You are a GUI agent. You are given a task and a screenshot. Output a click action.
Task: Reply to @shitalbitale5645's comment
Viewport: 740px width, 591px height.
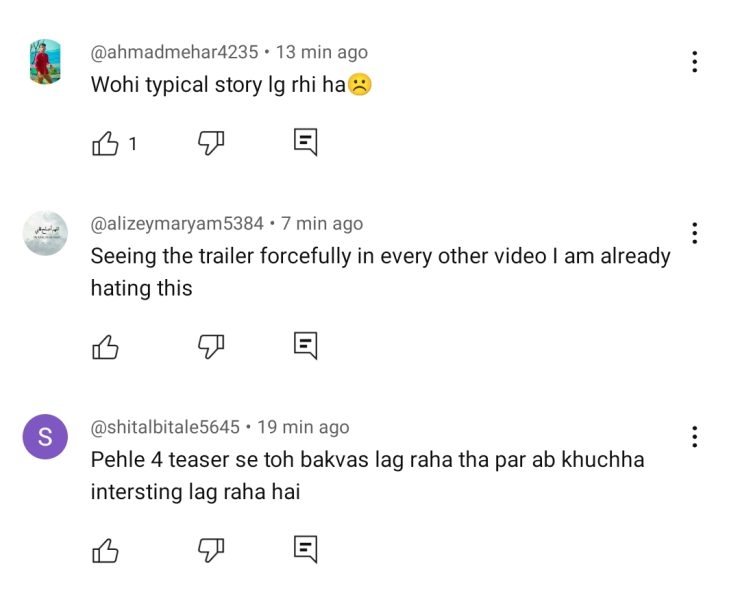pyautogui.click(x=306, y=548)
